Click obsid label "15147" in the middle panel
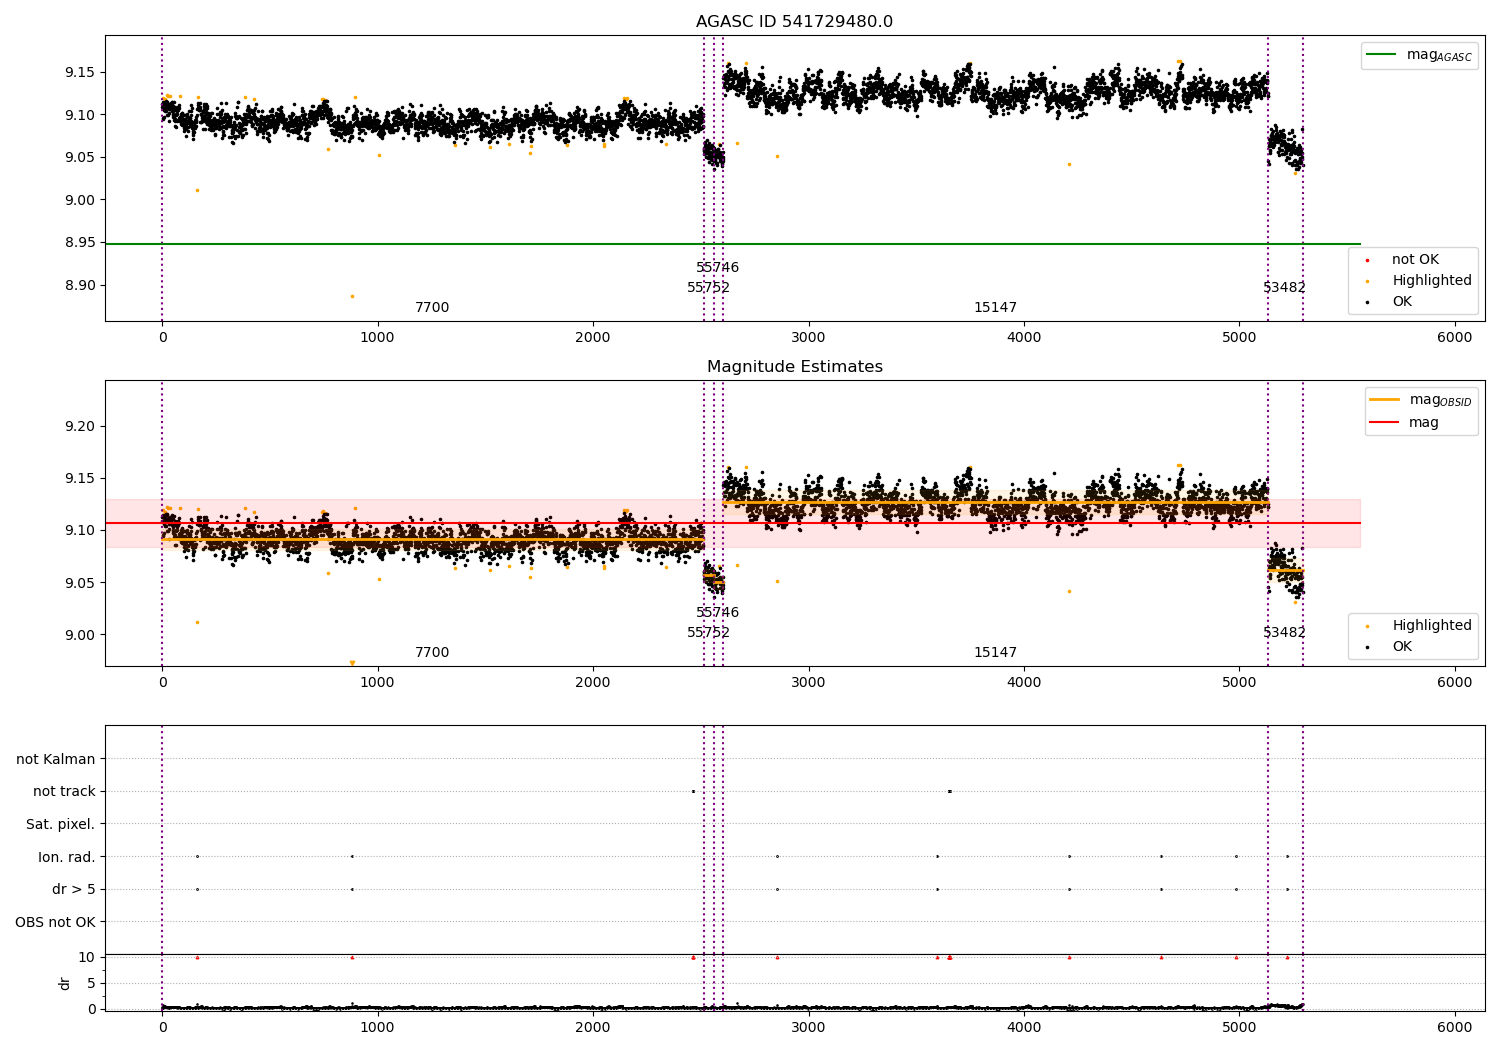Screen dimensions: 1500x1050 pos(995,653)
